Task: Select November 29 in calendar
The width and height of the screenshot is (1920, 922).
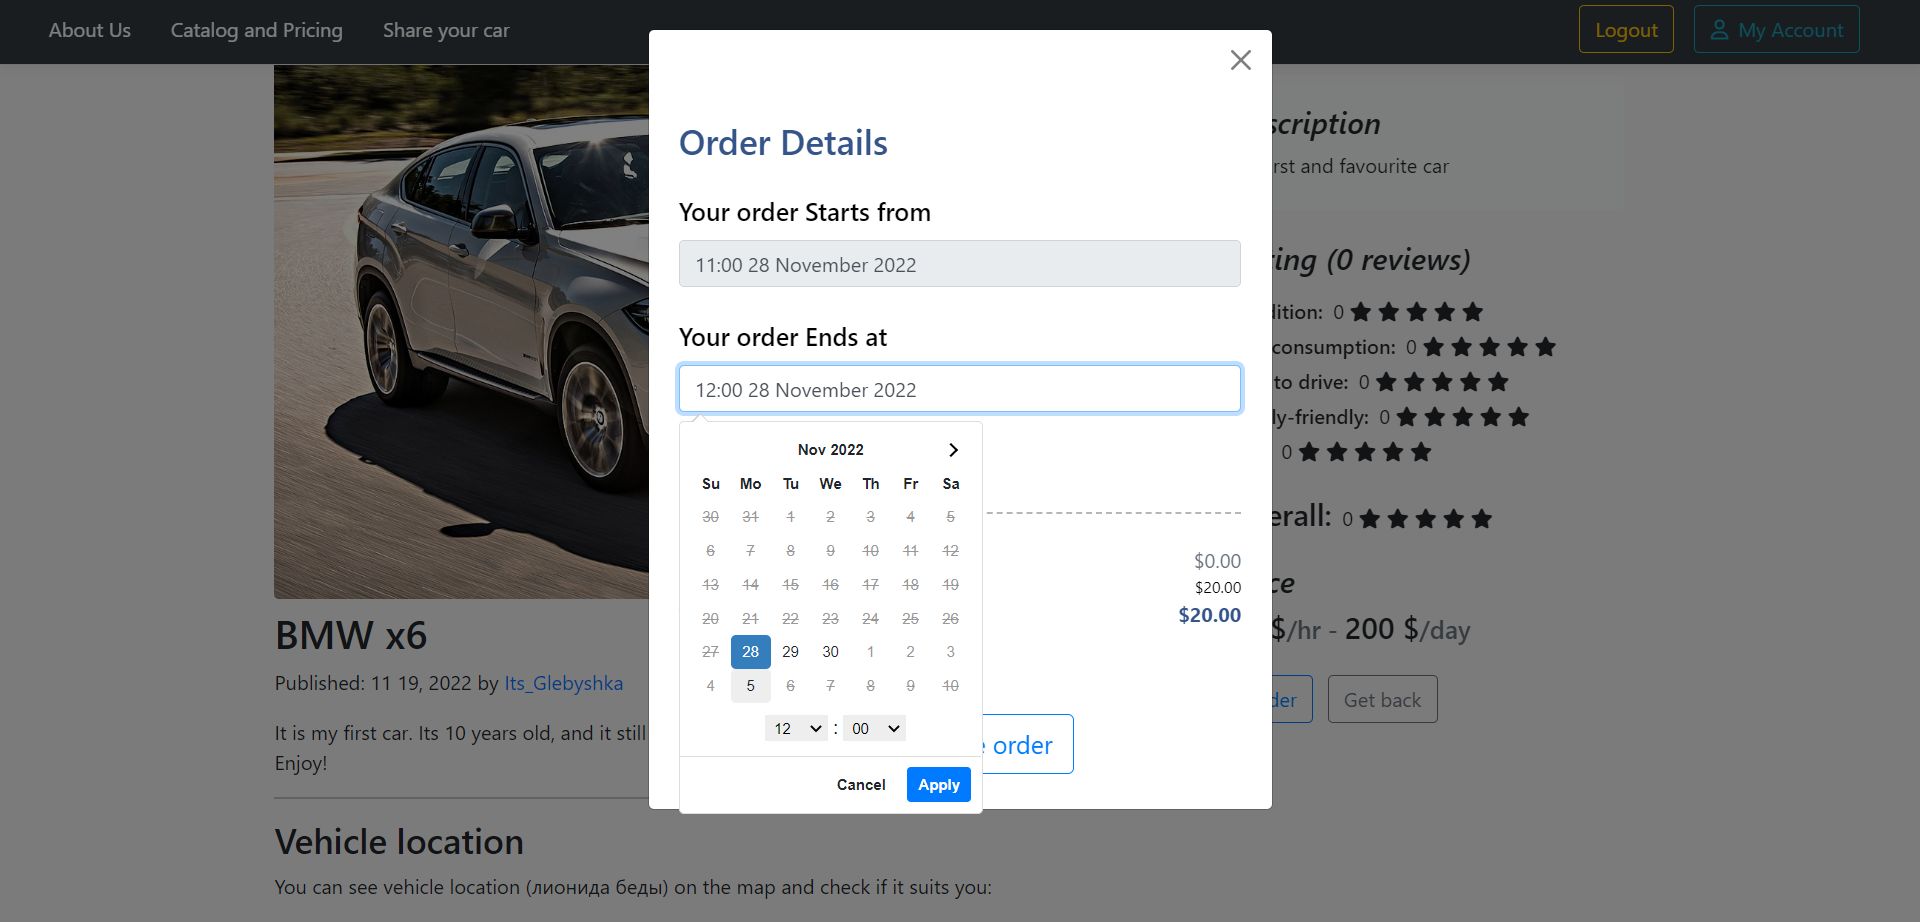Action: tap(790, 652)
